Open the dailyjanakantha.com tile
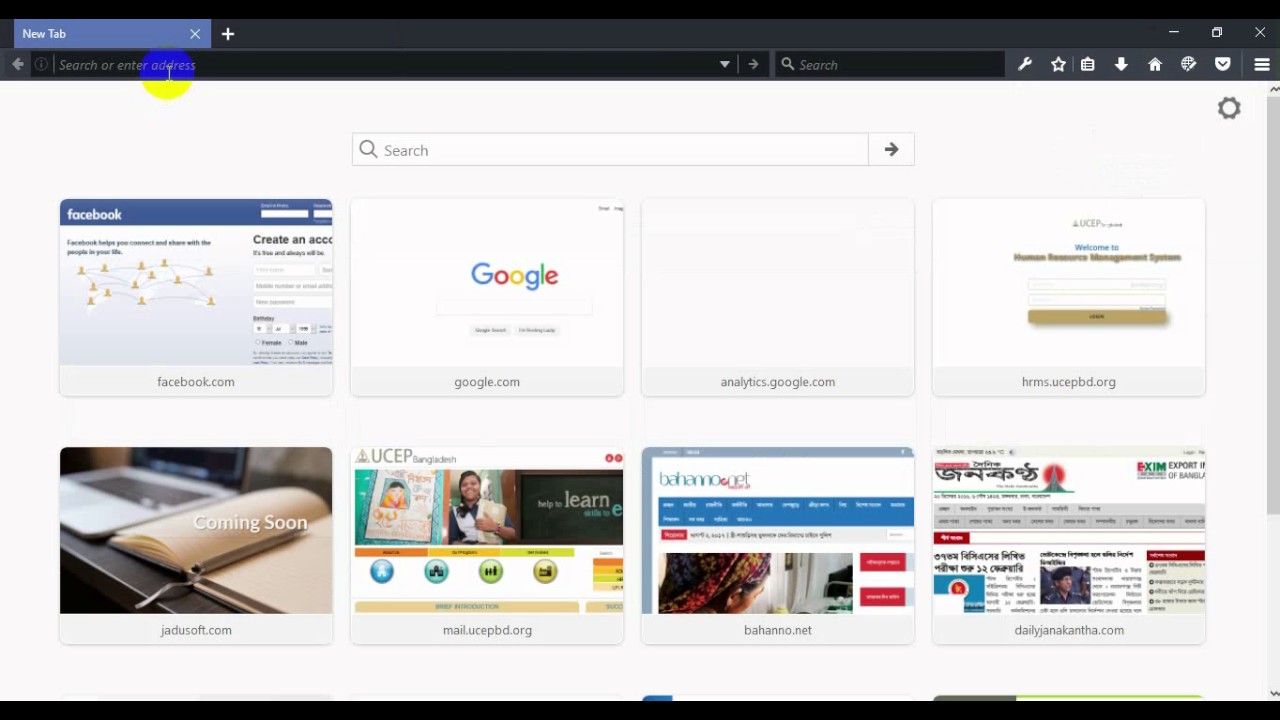The height and width of the screenshot is (720, 1280). [x=1069, y=546]
